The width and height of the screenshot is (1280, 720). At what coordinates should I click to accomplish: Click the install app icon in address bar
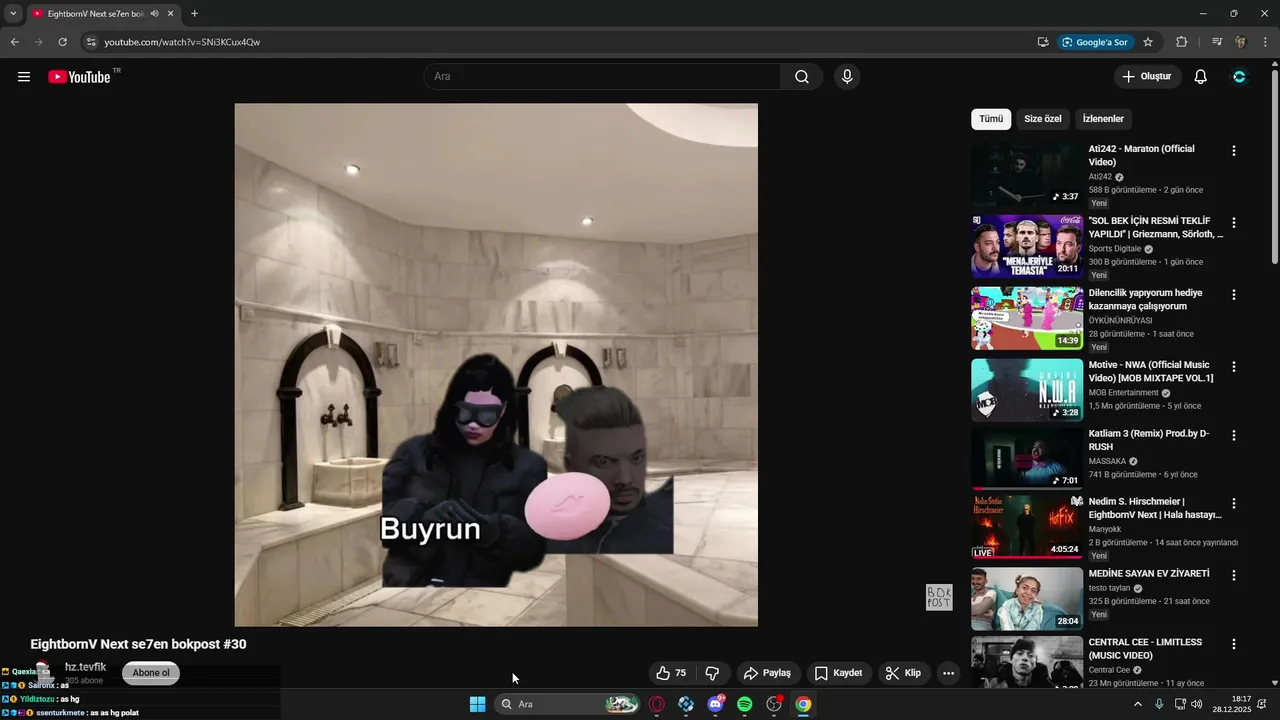pos(1043,42)
